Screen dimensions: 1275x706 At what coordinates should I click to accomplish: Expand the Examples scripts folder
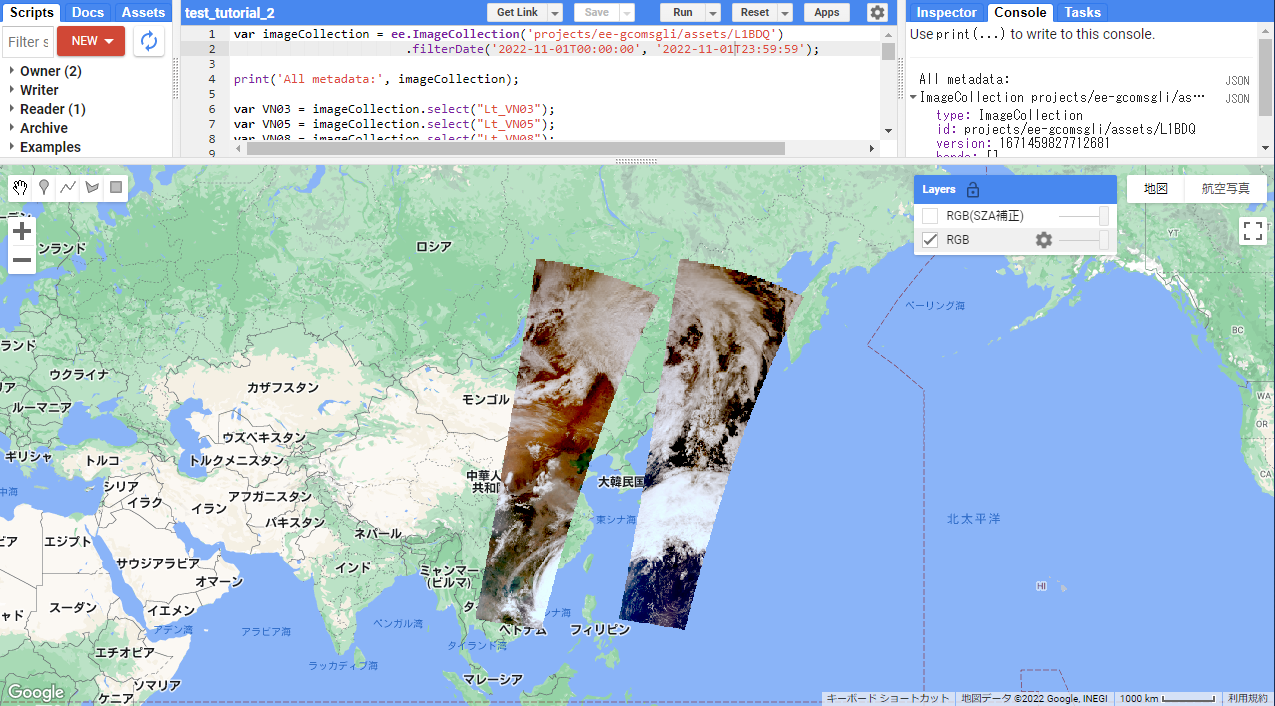tap(11, 147)
